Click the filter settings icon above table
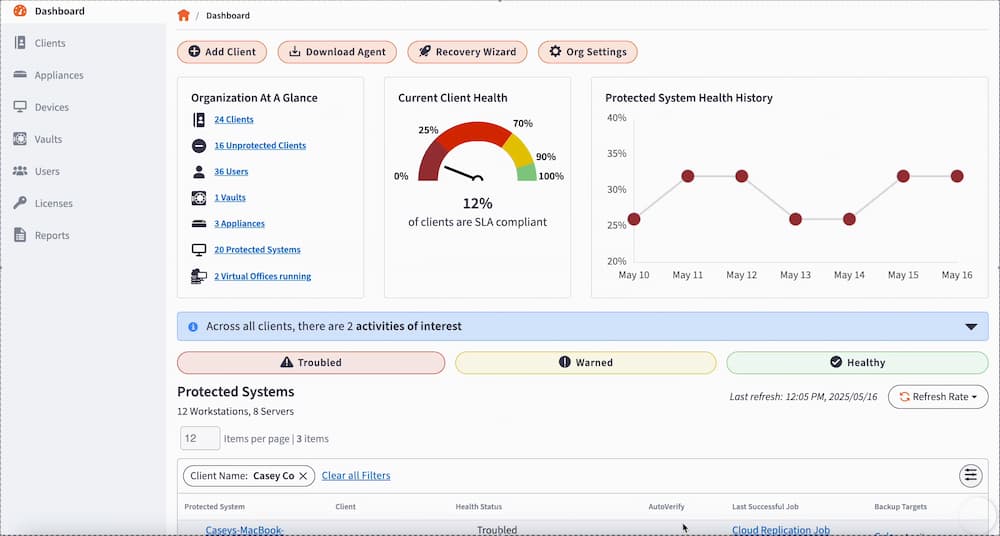Screen dimensions: 1000x536 (x=970, y=476)
